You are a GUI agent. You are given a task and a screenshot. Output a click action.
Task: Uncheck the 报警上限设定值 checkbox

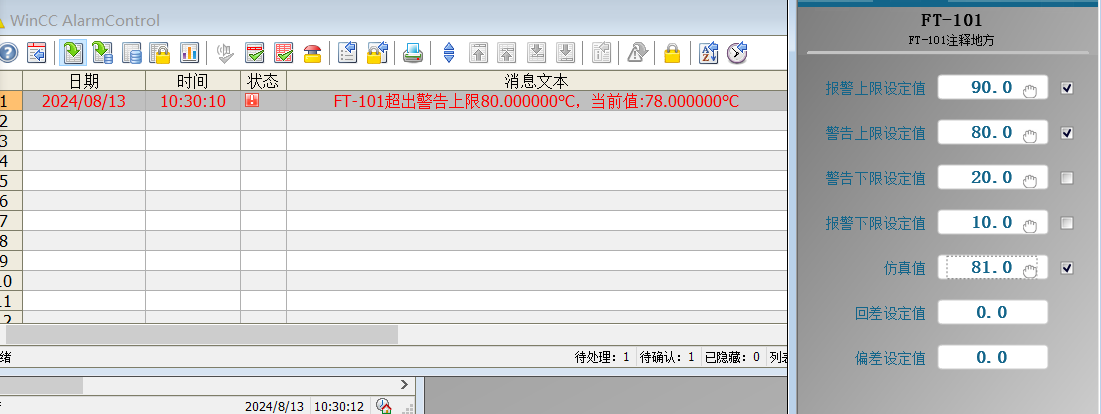1067,88
